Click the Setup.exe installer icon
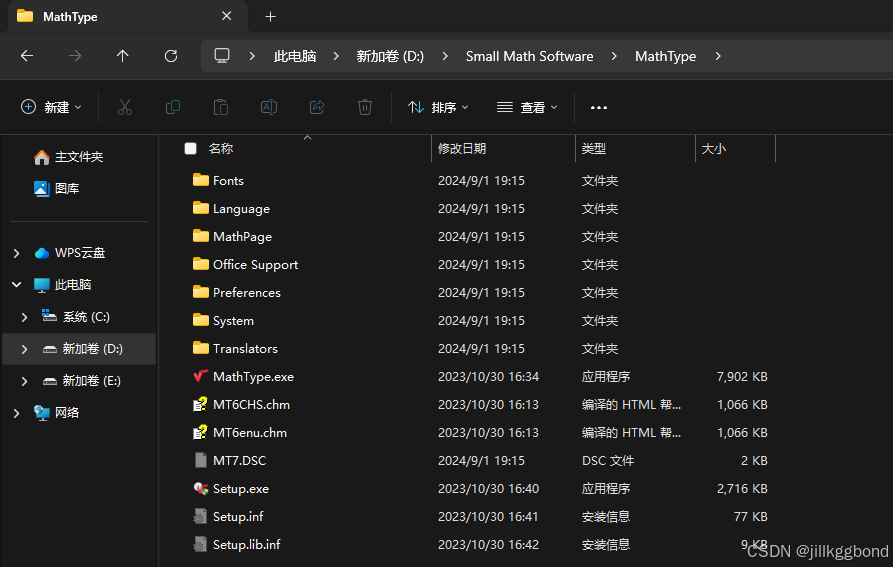Viewport: 893px width, 567px height. tap(200, 488)
